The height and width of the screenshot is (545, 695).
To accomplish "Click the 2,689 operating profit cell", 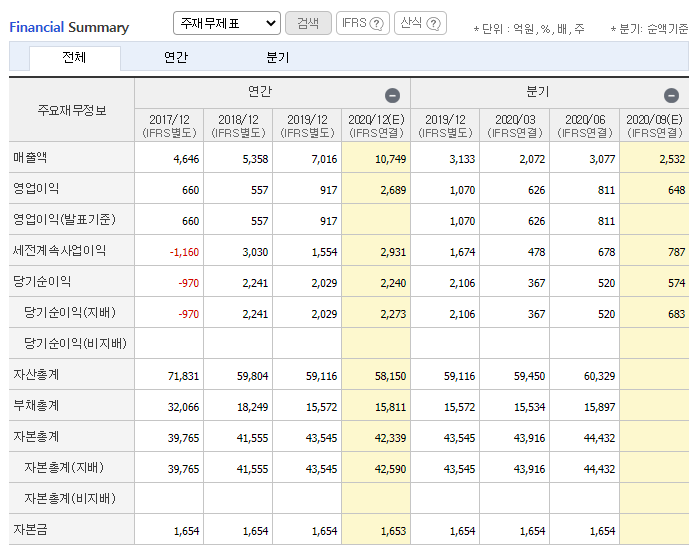I will click(x=376, y=190).
